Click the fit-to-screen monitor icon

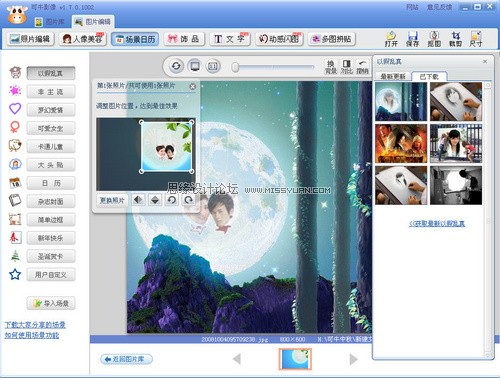coord(195,66)
